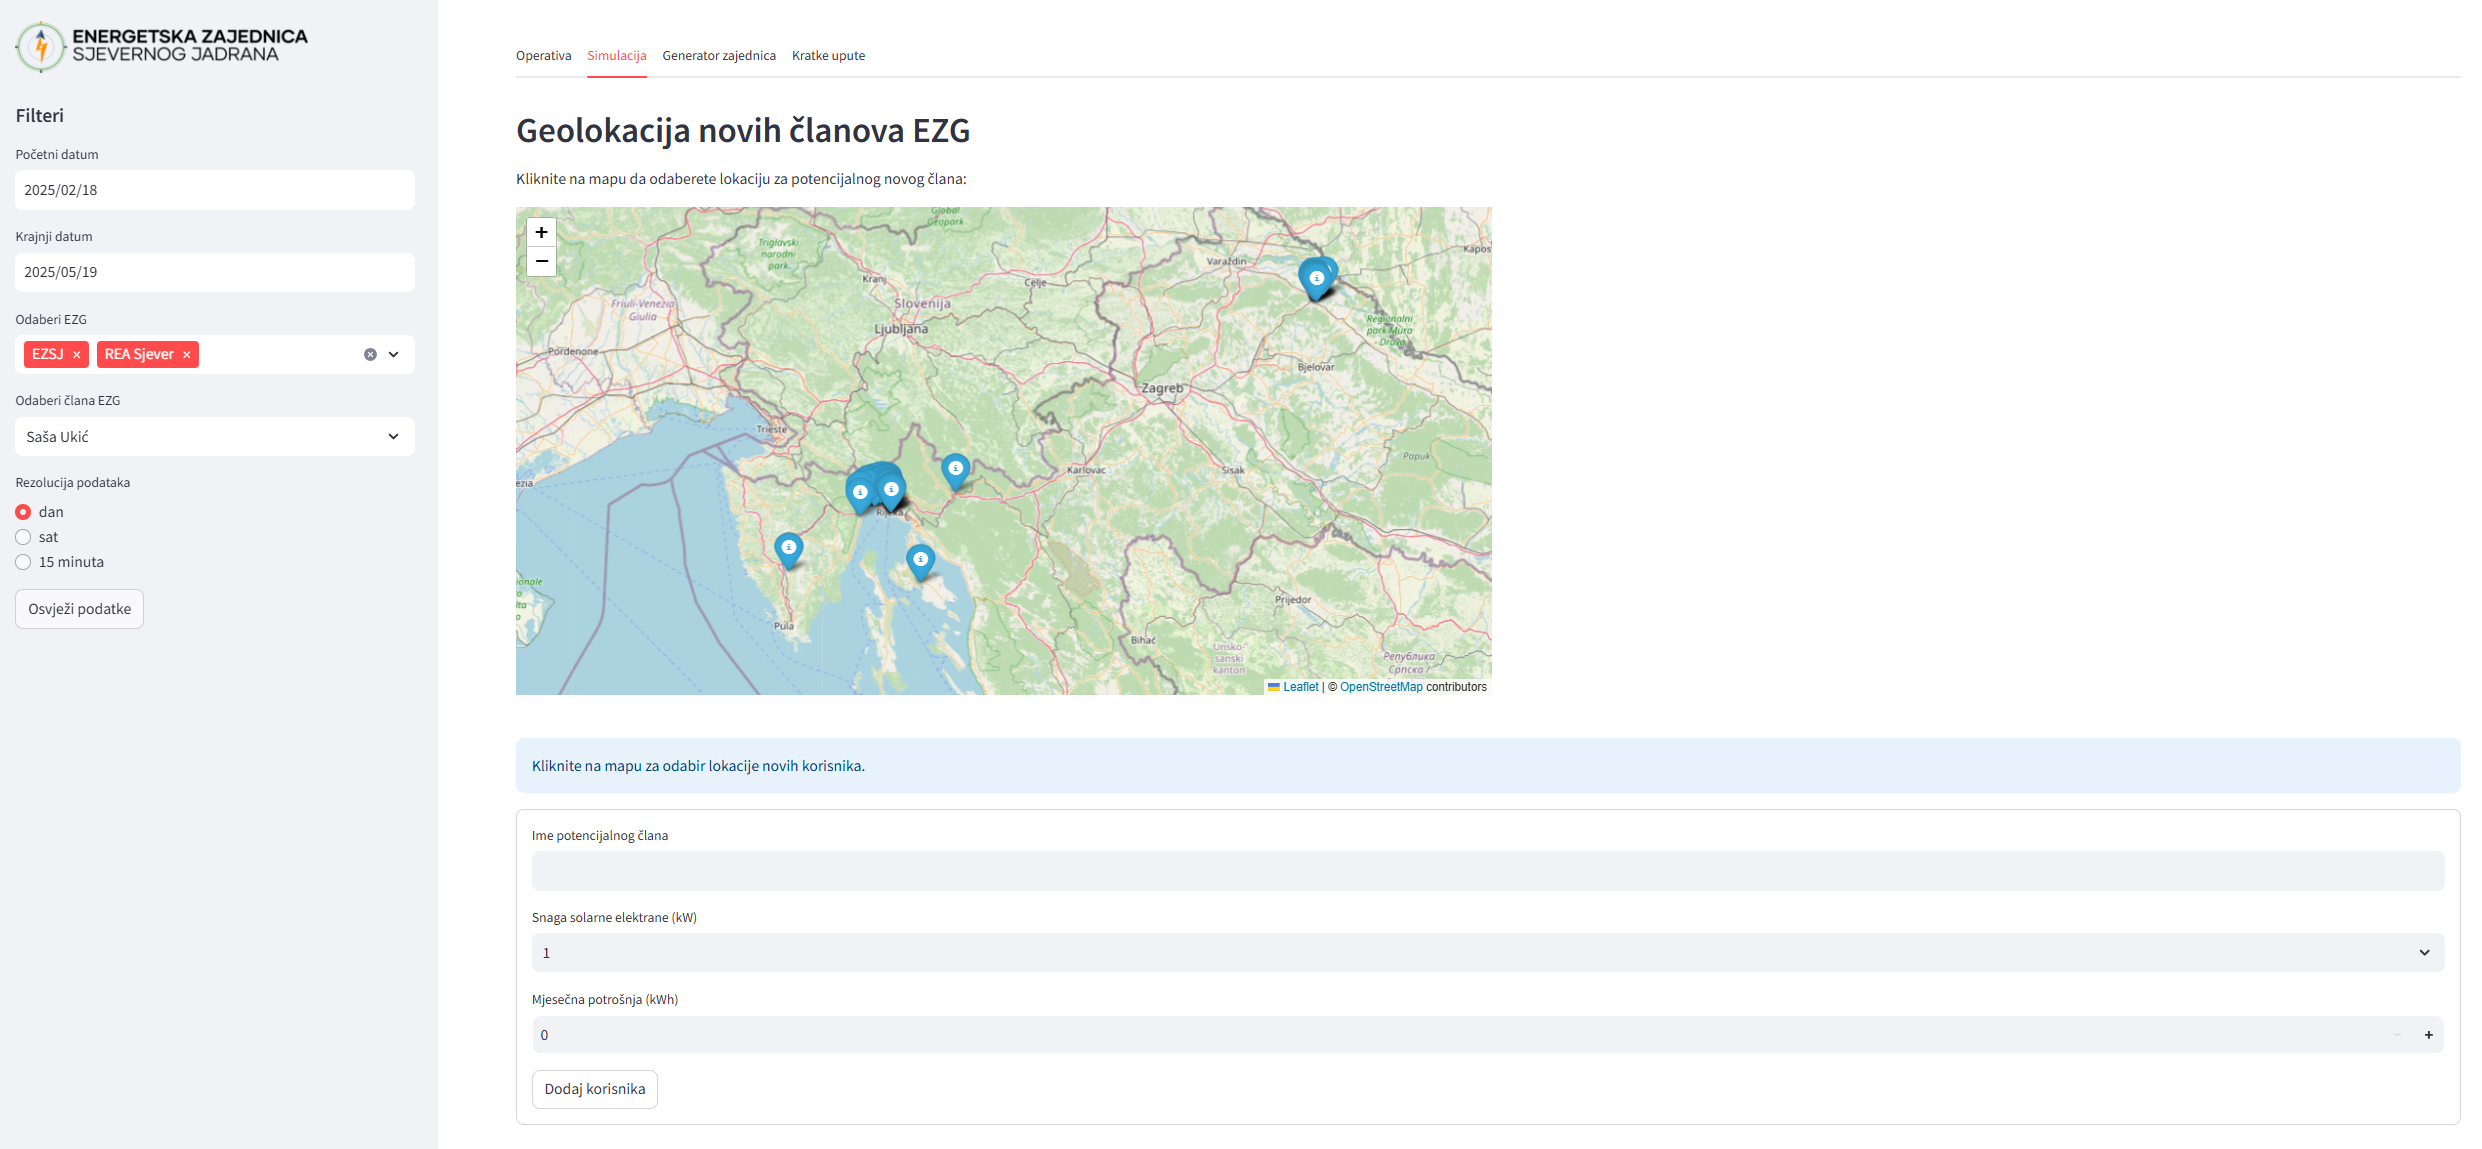Clear all selected EZG values
Screen dimensions: 2482x1149
(370, 355)
